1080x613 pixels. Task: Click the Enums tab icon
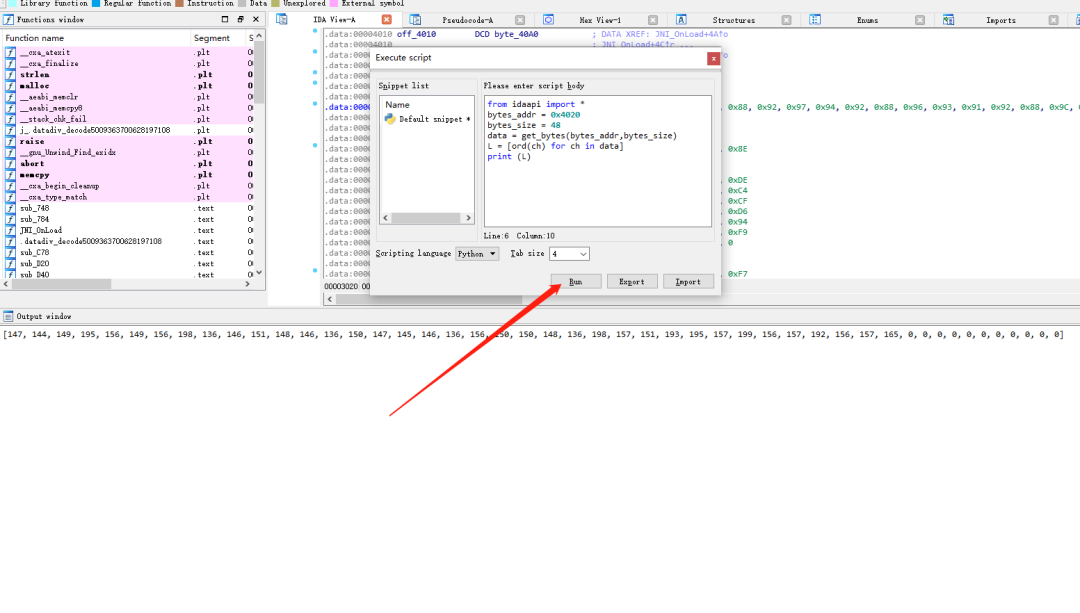(x=815, y=20)
